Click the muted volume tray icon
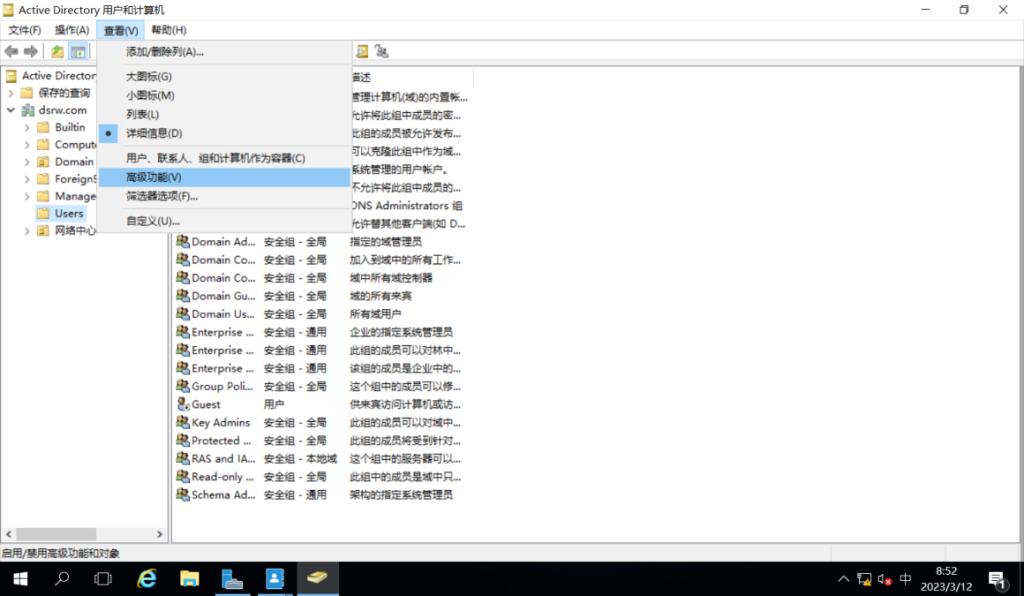The image size is (1024, 596). click(885, 579)
